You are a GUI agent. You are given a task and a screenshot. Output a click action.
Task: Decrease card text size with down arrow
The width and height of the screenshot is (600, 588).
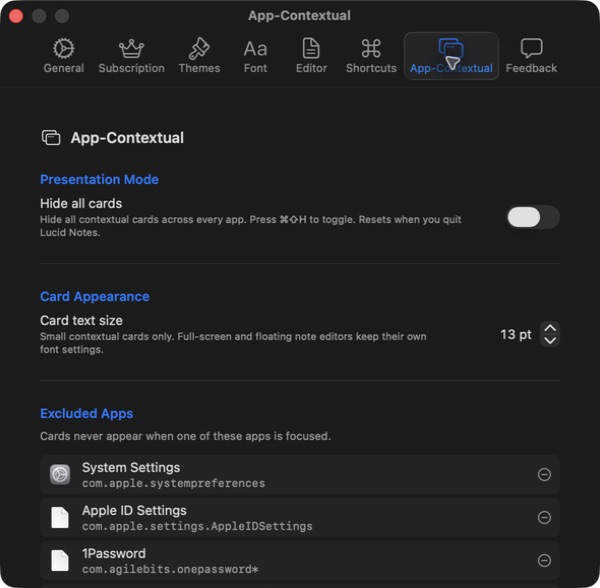(550, 340)
